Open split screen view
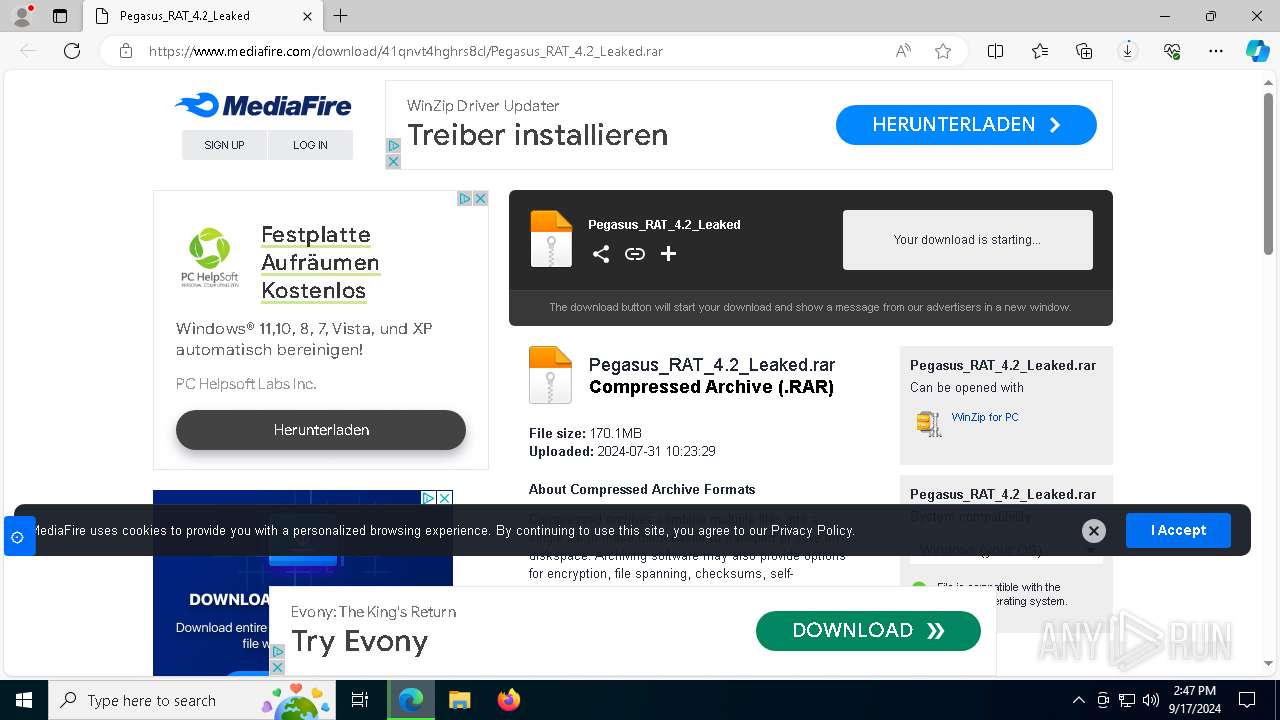This screenshot has width=1280, height=720. tap(996, 51)
